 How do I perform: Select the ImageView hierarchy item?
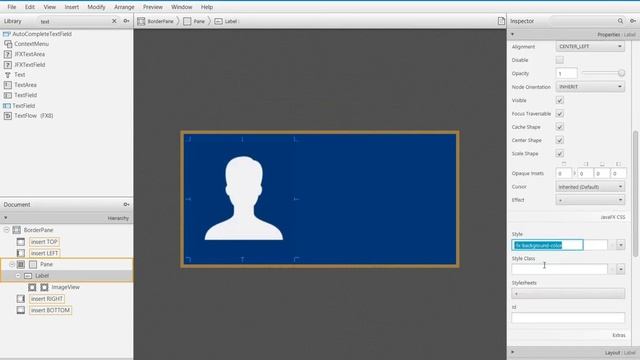65,287
